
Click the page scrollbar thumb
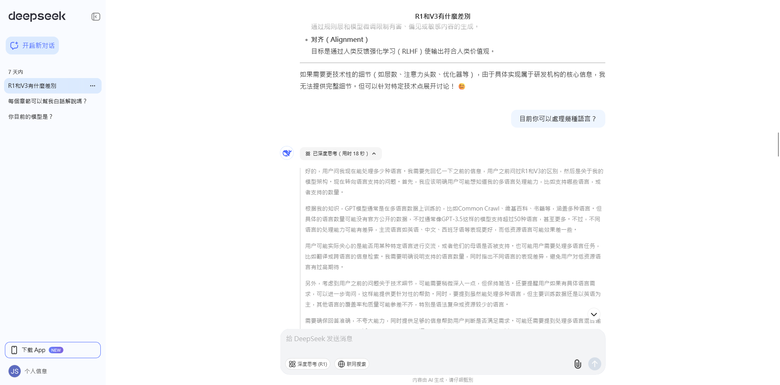(x=778, y=145)
